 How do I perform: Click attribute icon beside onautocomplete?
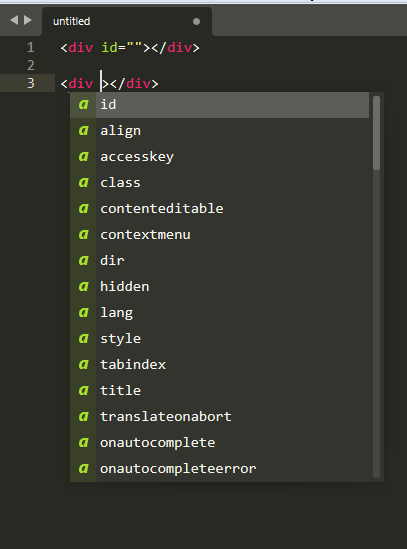click(x=83, y=443)
